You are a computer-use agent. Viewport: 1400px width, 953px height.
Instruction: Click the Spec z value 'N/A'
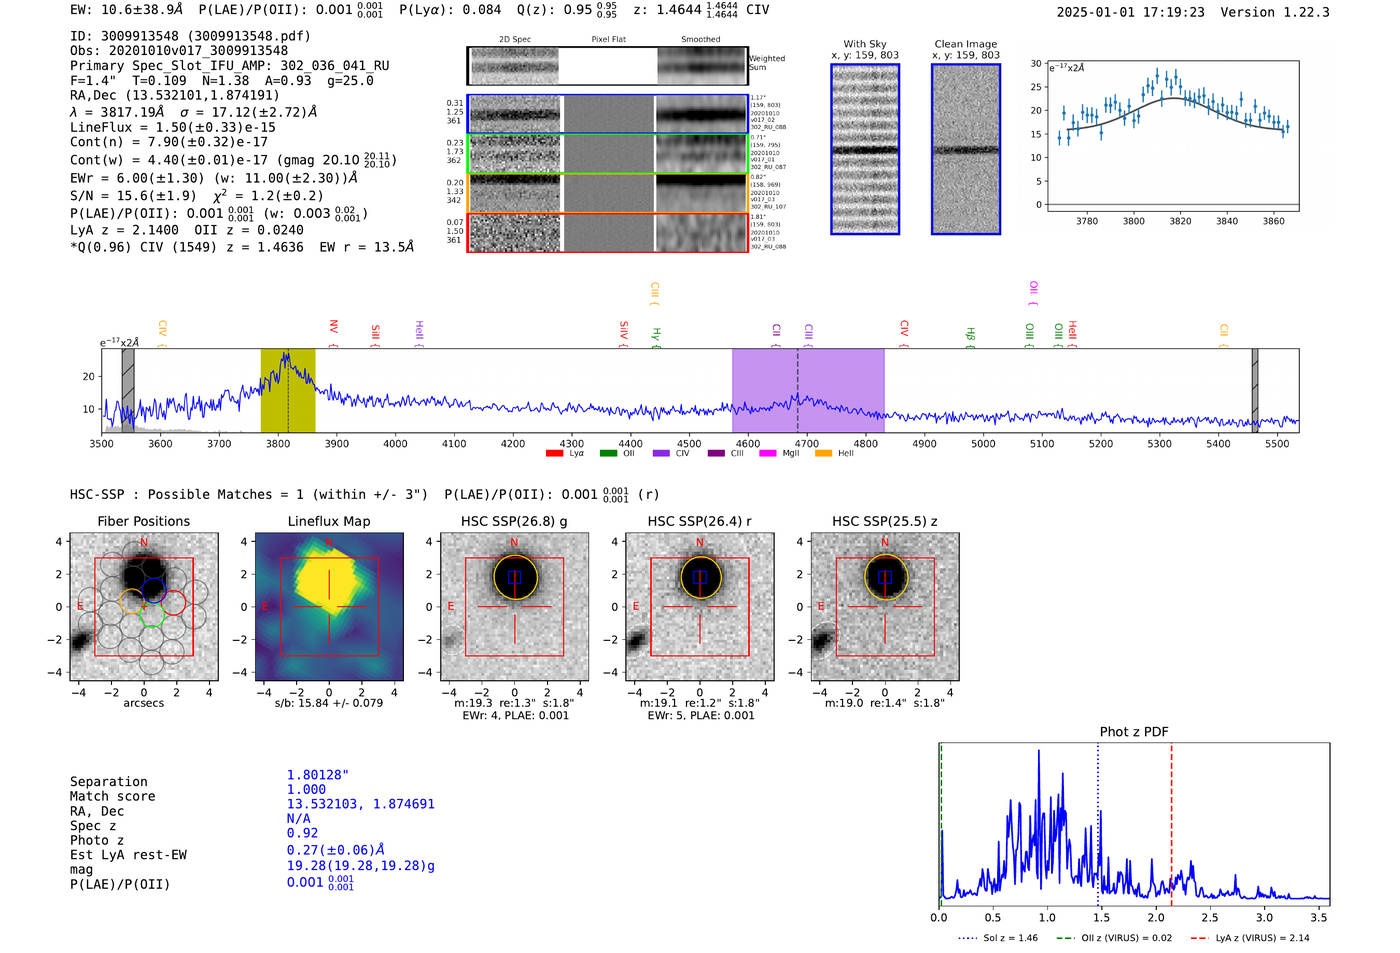click(298, 818)
